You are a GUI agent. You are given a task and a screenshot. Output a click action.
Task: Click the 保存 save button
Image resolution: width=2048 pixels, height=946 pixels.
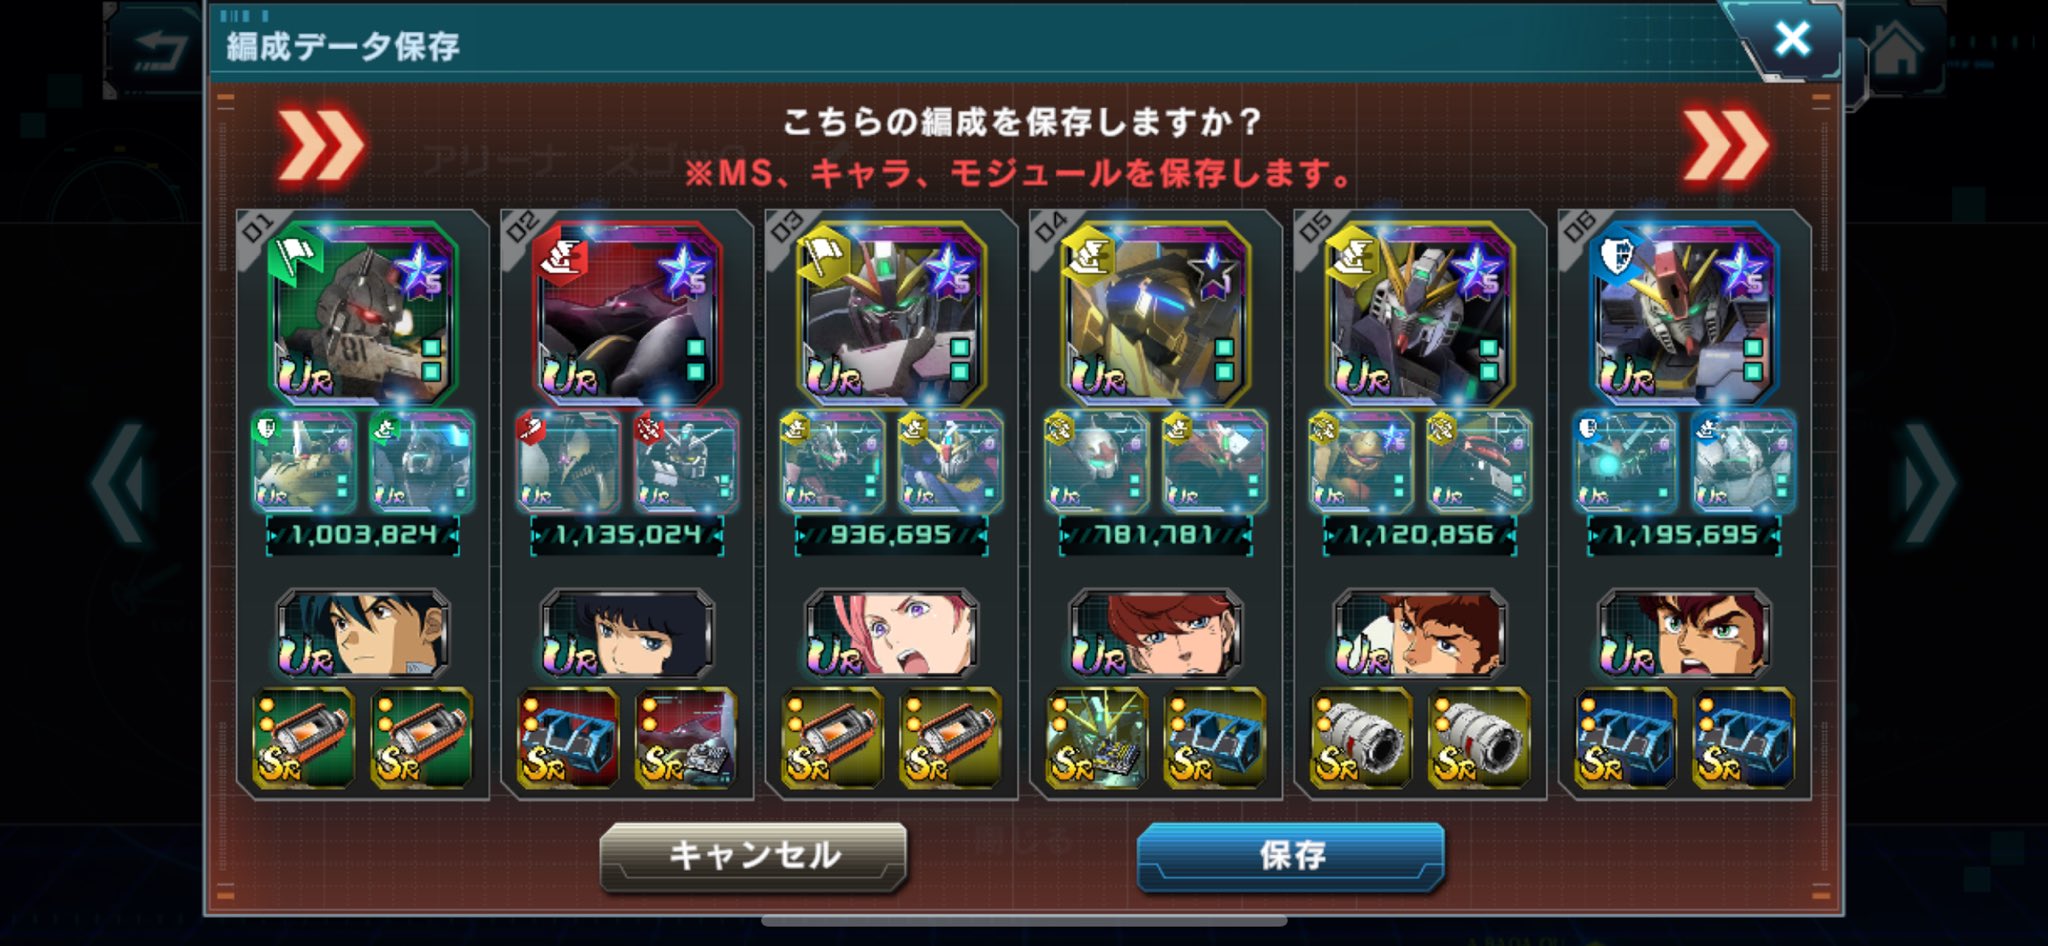1290,855
